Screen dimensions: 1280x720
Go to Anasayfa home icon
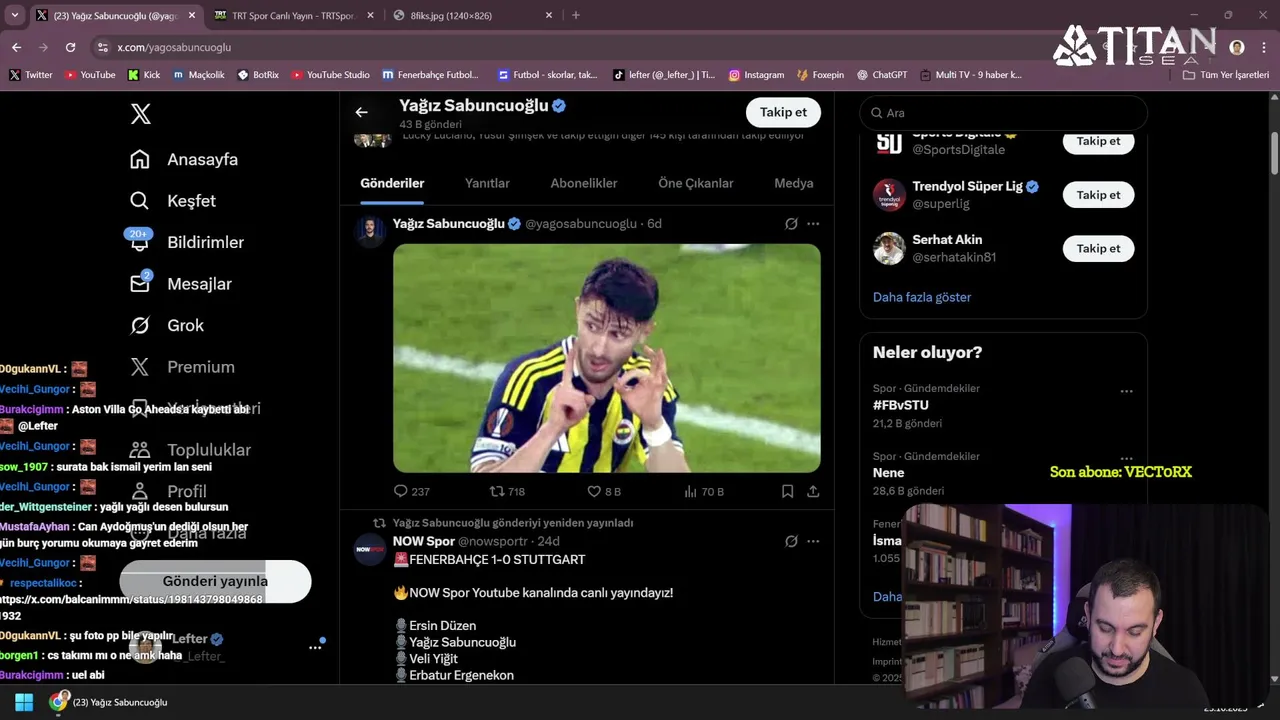[x=140, y=159]
